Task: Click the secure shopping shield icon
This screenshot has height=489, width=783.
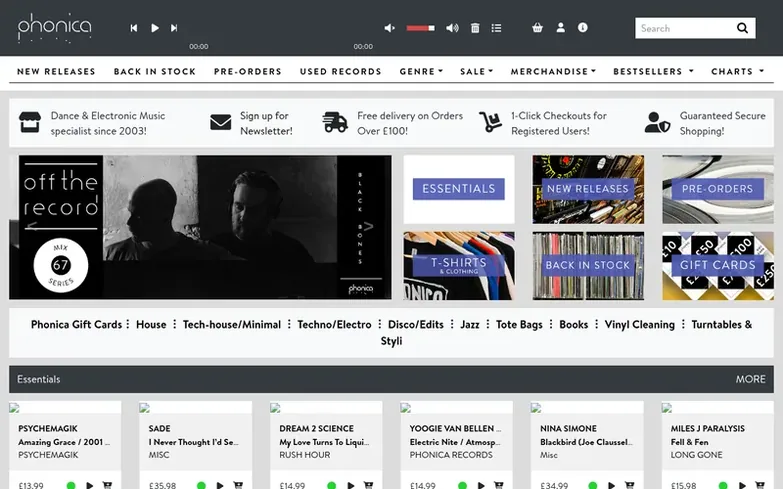Action: [657, 122]
